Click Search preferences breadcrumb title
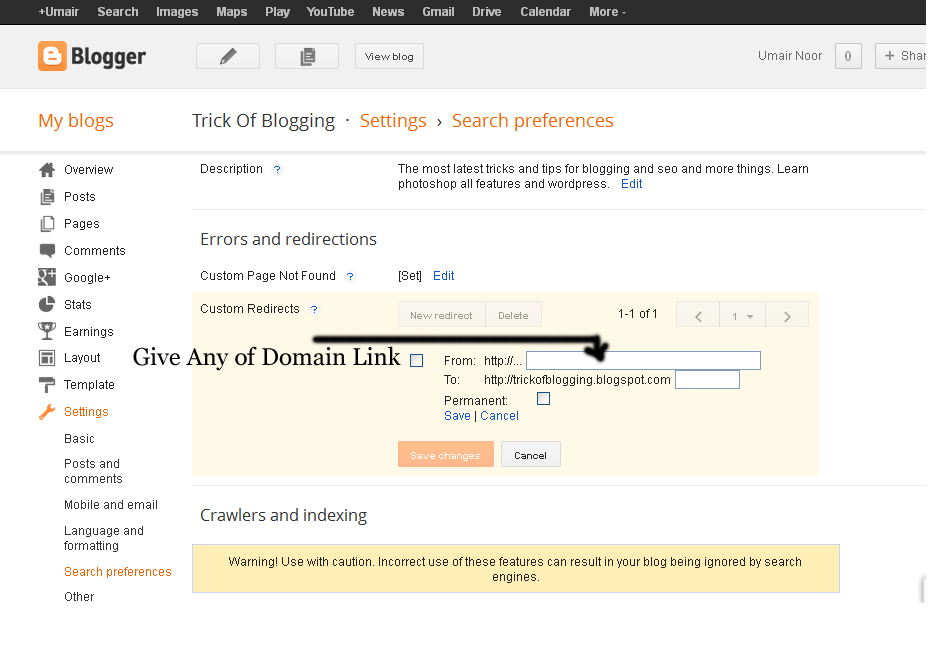The height and width of the screenshot is (650, 940). 532,121
